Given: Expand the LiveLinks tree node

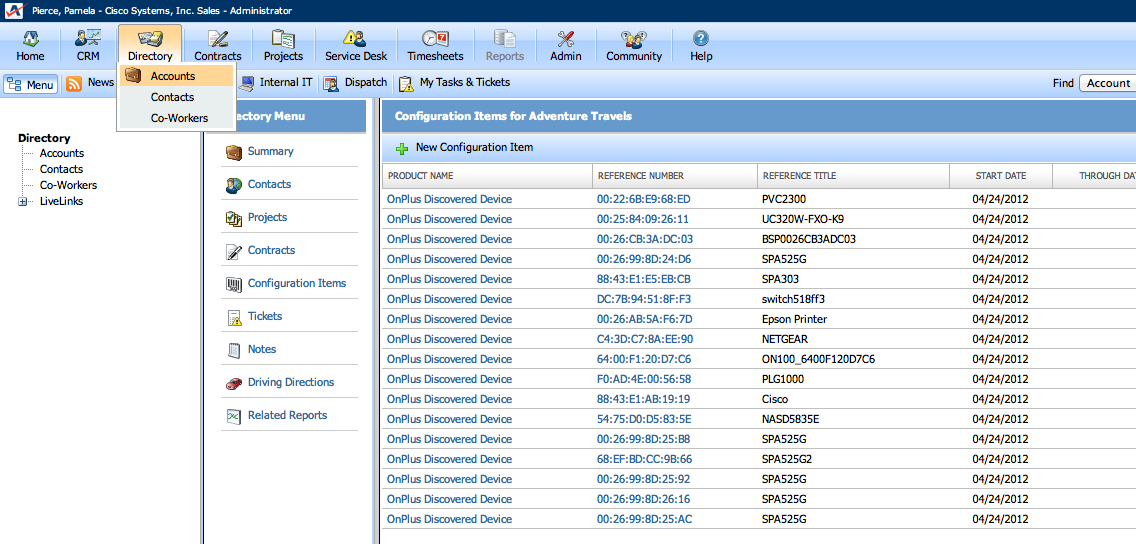Looking at the screenshot, I should tap(22, 201).
